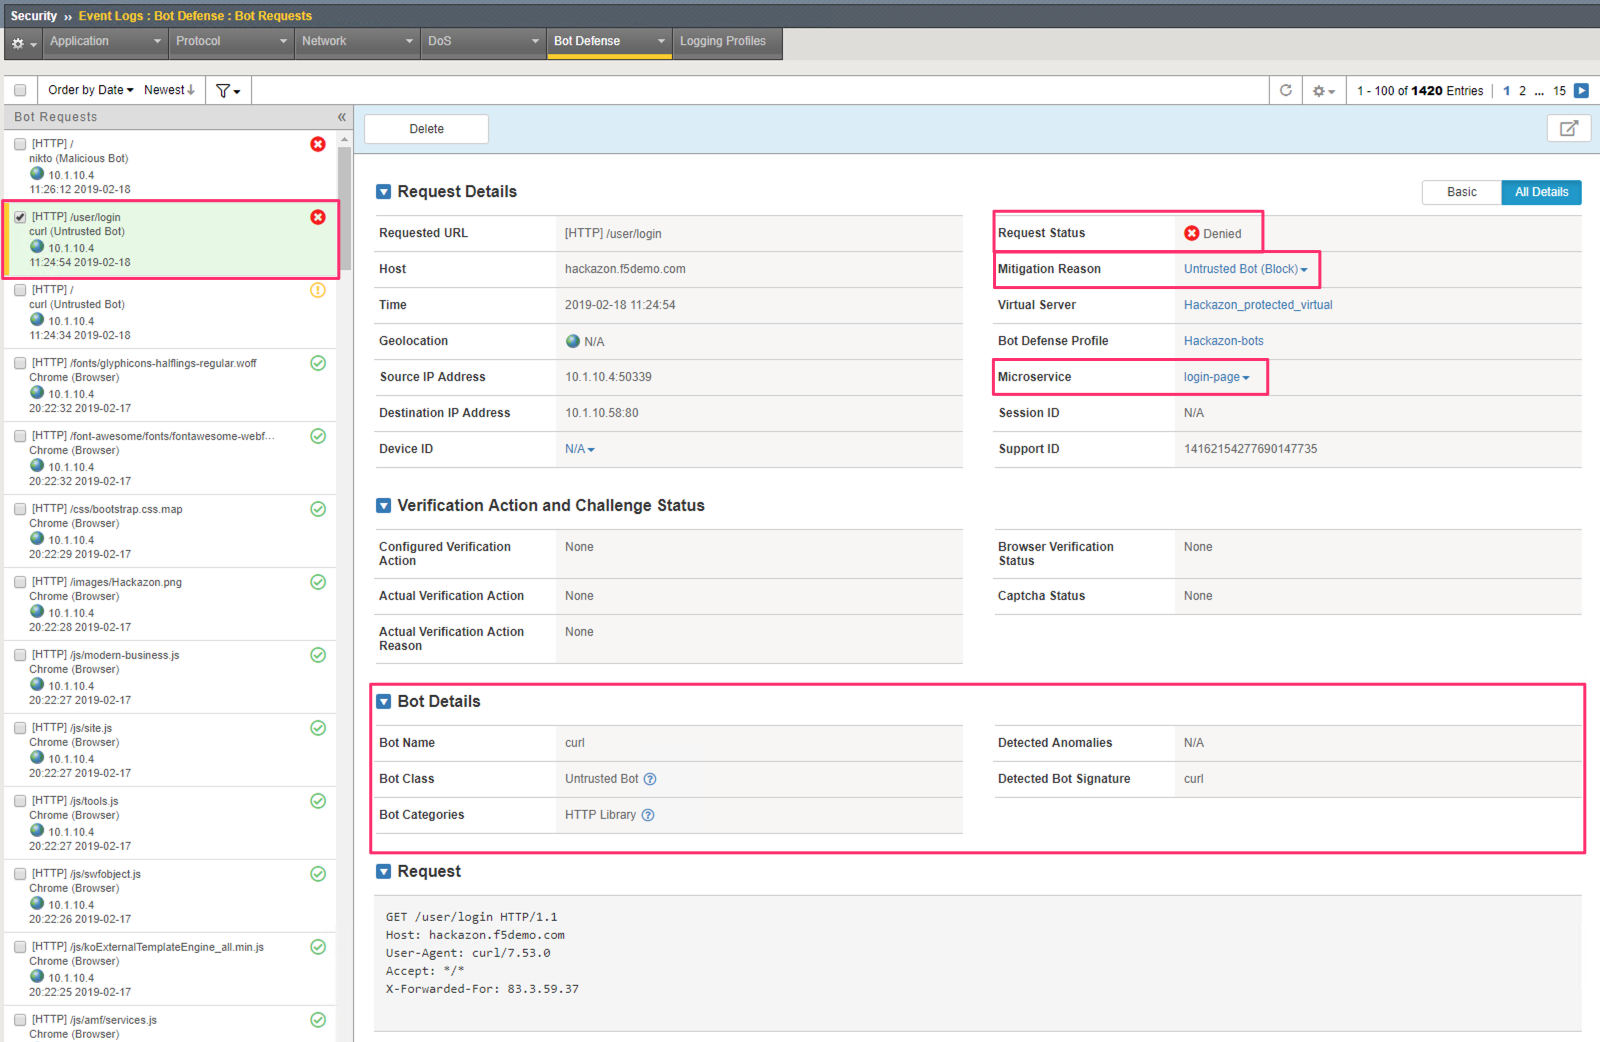The image size is (1600, 1042).
Task: Click globe icon on nikto request entry
Action: click(37, 173)
